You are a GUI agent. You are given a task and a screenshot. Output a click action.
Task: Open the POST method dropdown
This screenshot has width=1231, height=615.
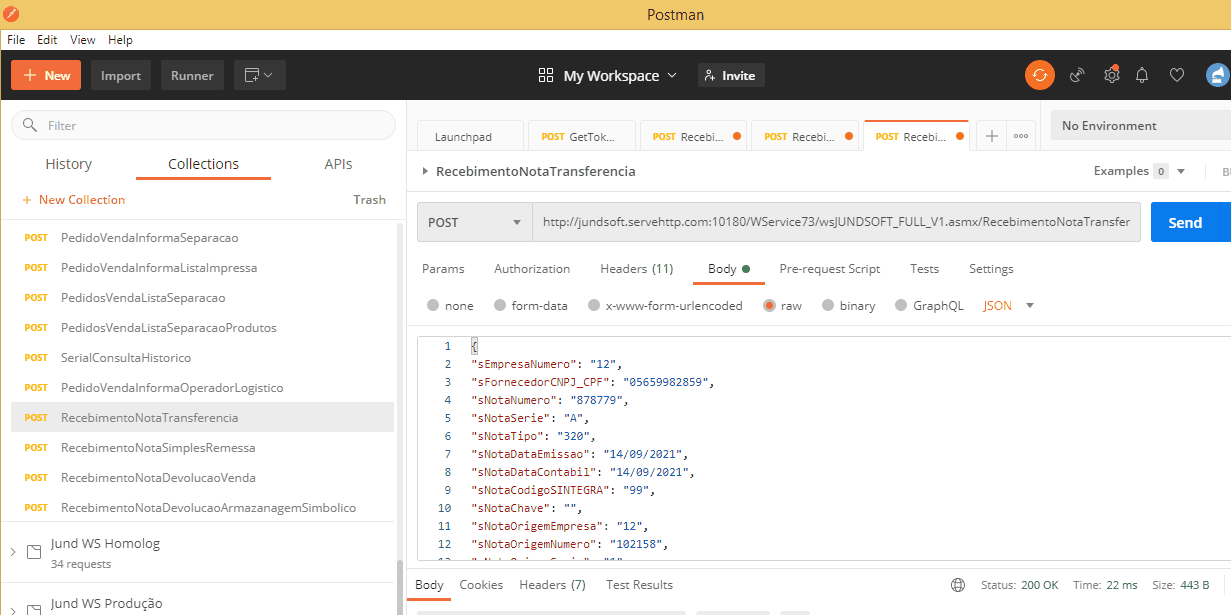(x=475, y=223)
